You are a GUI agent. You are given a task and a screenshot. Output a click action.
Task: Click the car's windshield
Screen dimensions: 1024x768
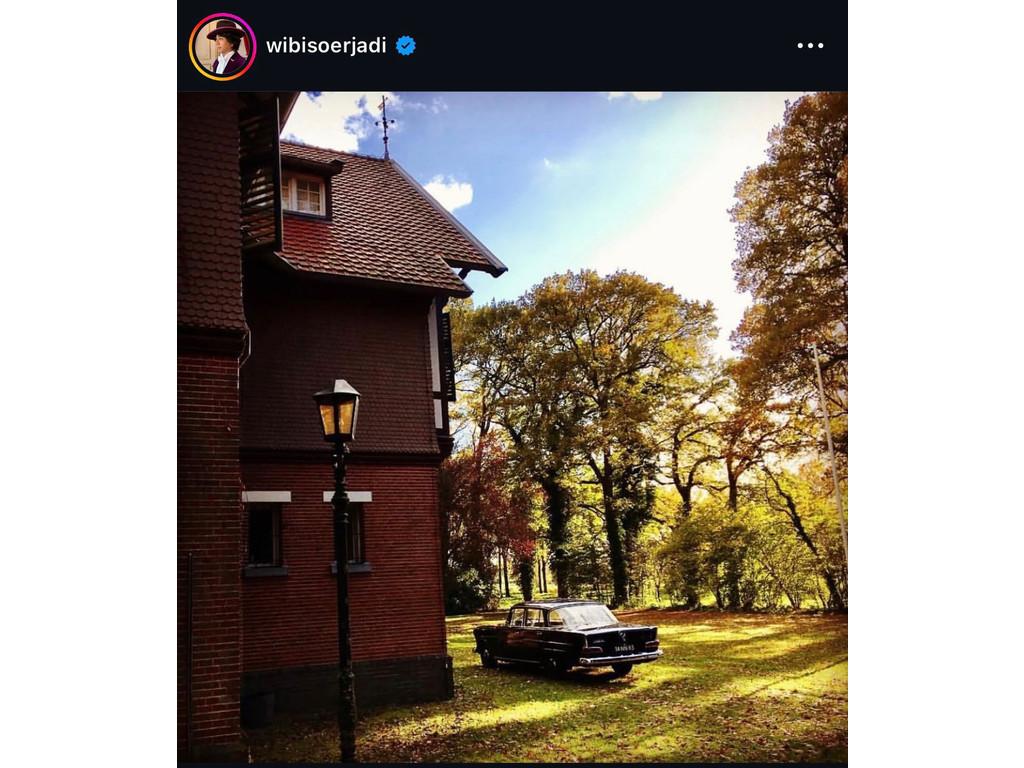tap(584, 617)
